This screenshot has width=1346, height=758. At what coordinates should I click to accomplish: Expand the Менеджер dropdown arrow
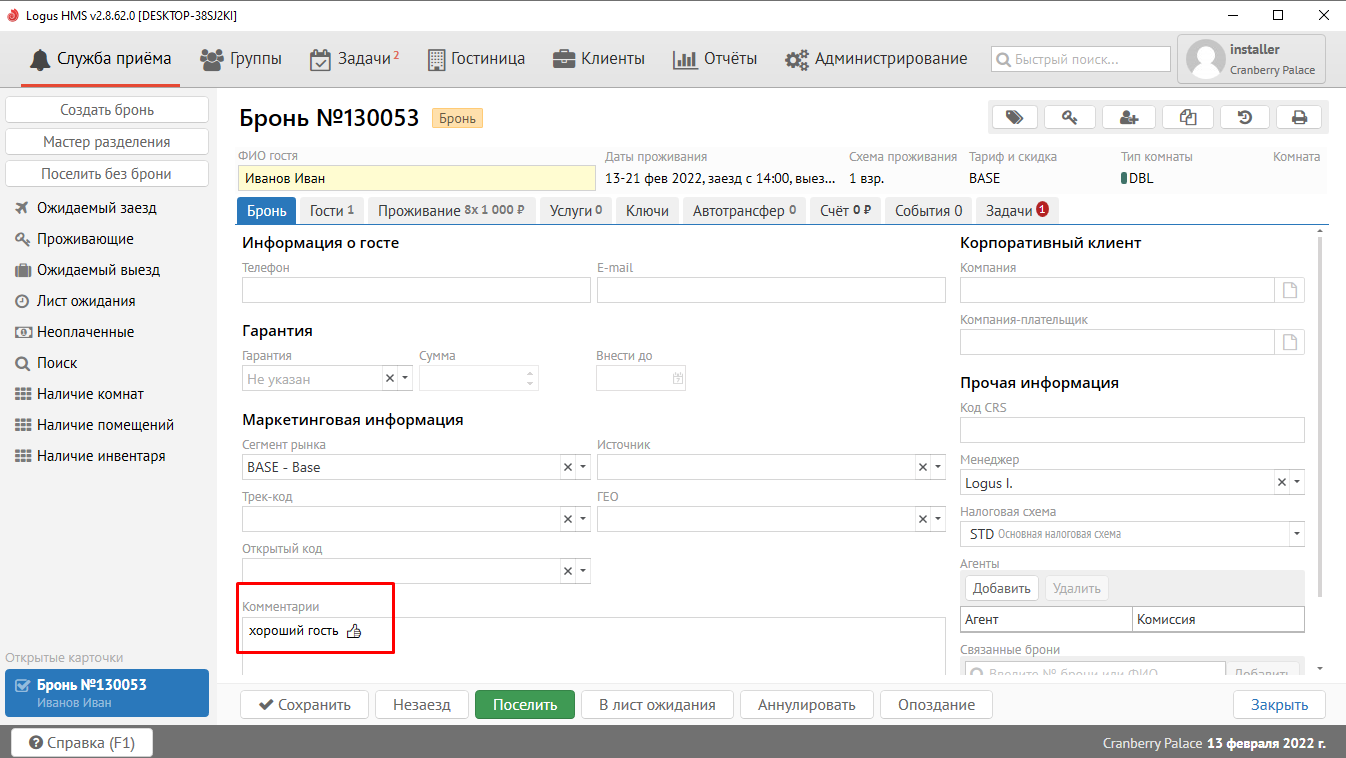[x=1297, y=483]
